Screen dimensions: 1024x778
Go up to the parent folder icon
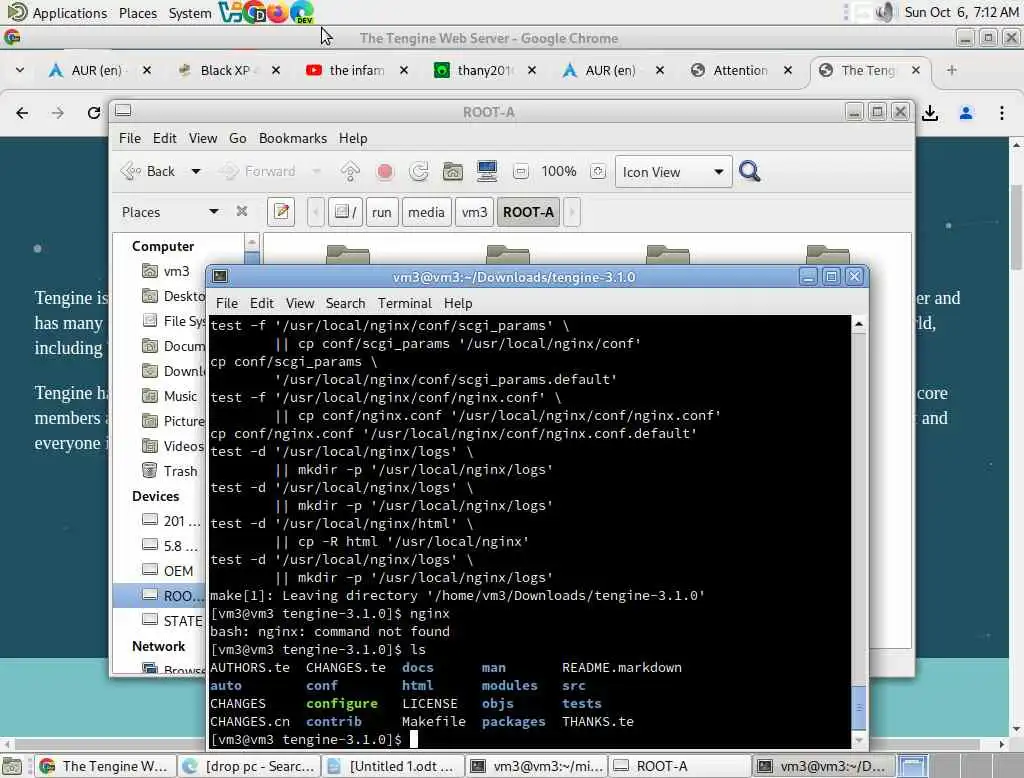click(x=350, y=171)
